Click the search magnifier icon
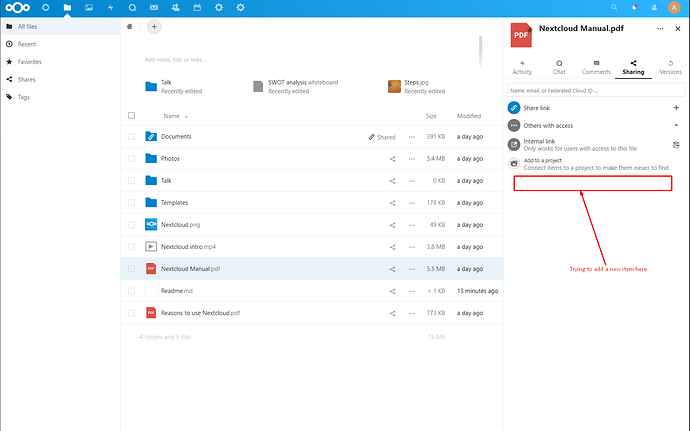The width and height of the screenshot is (690, 431). pyautogui.click(x=614, y=7)
